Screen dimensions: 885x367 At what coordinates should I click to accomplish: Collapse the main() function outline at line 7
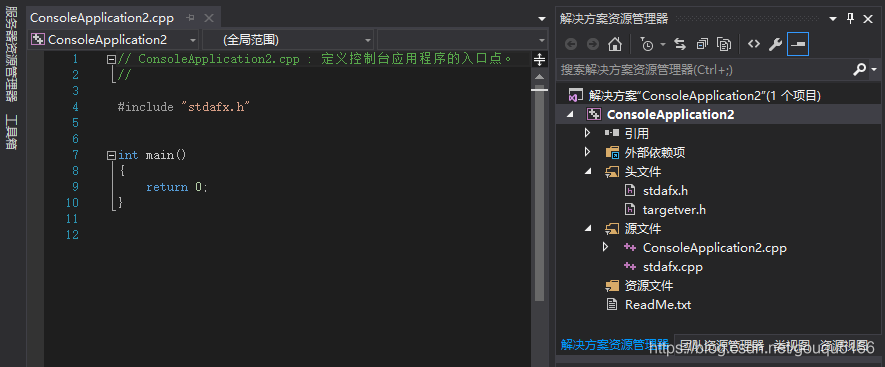(111, 155)
